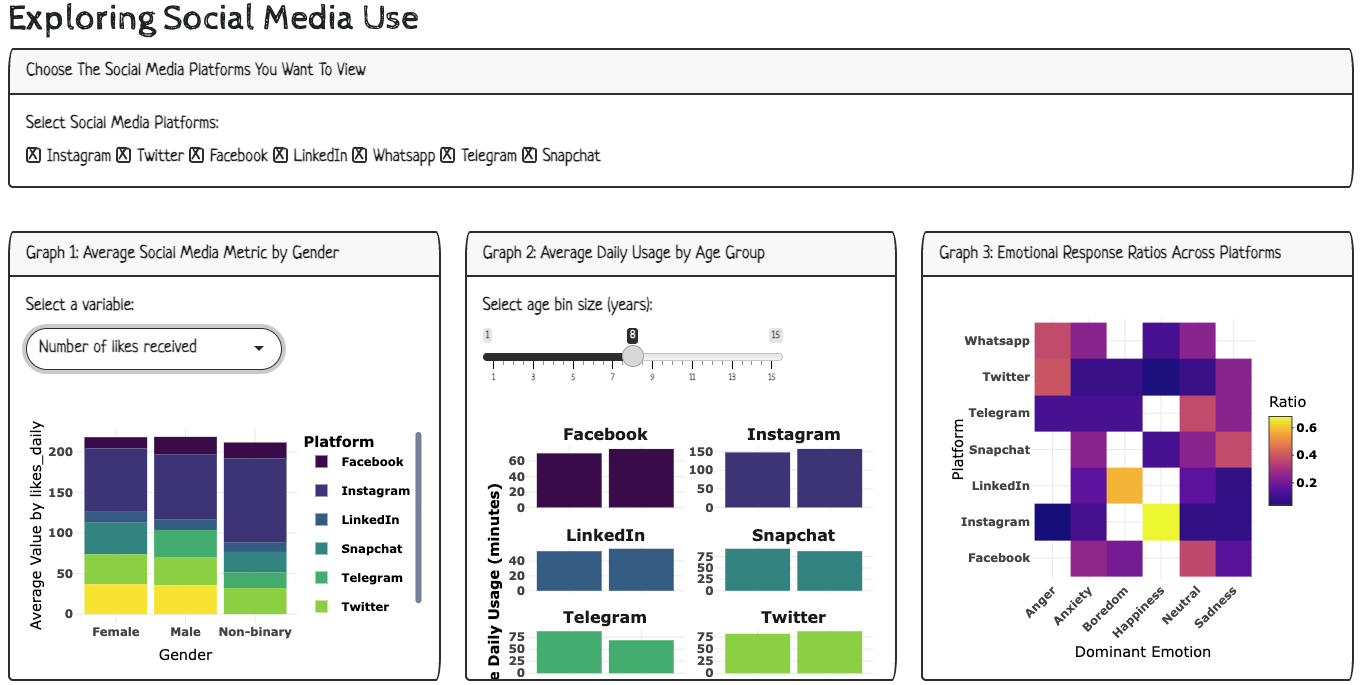Toggle LinkedIn swatch in the legend
The width and height of the screenshot is (1362, 685).
pos(322,520)
